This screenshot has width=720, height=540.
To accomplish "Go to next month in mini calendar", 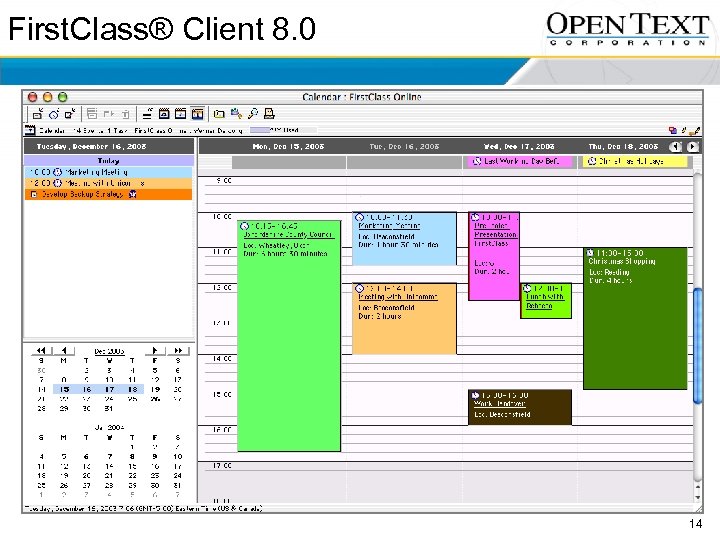I will pyautogui.click(x=155, y=350).
